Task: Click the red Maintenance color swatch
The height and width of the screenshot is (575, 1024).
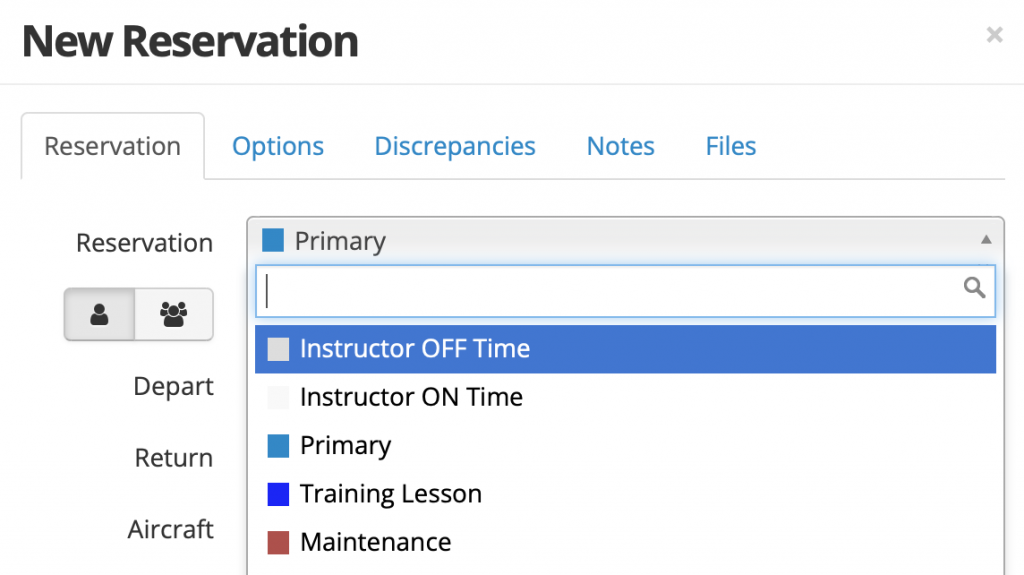Action: (278, 542)
